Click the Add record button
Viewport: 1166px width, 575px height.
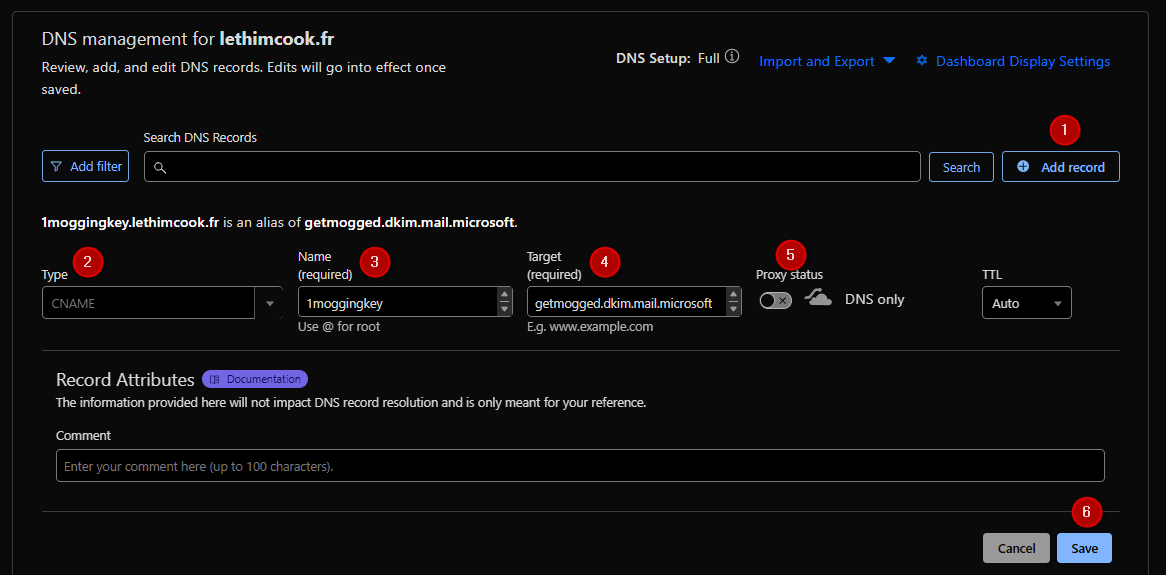(x=1060, y=167)
